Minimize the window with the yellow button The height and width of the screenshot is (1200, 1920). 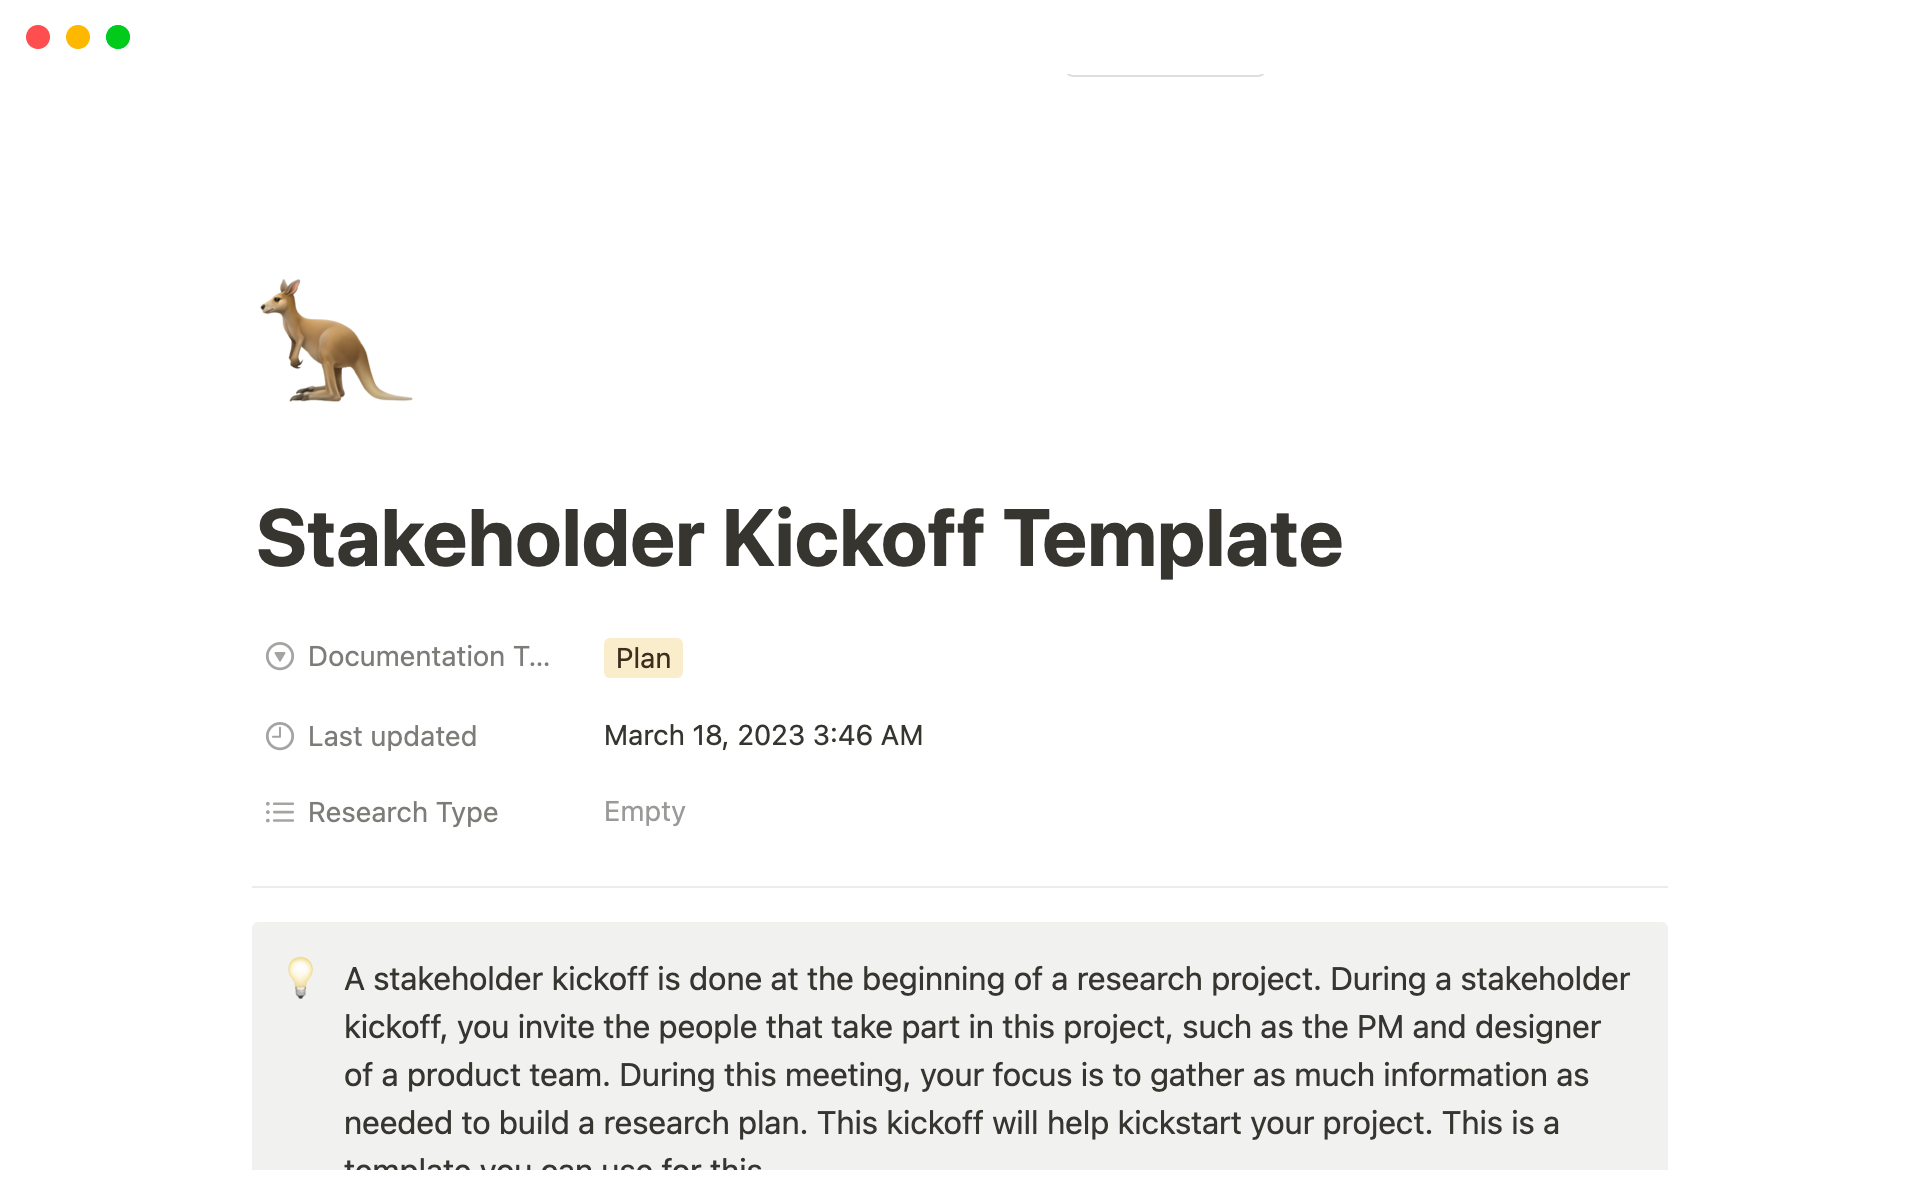78,37
